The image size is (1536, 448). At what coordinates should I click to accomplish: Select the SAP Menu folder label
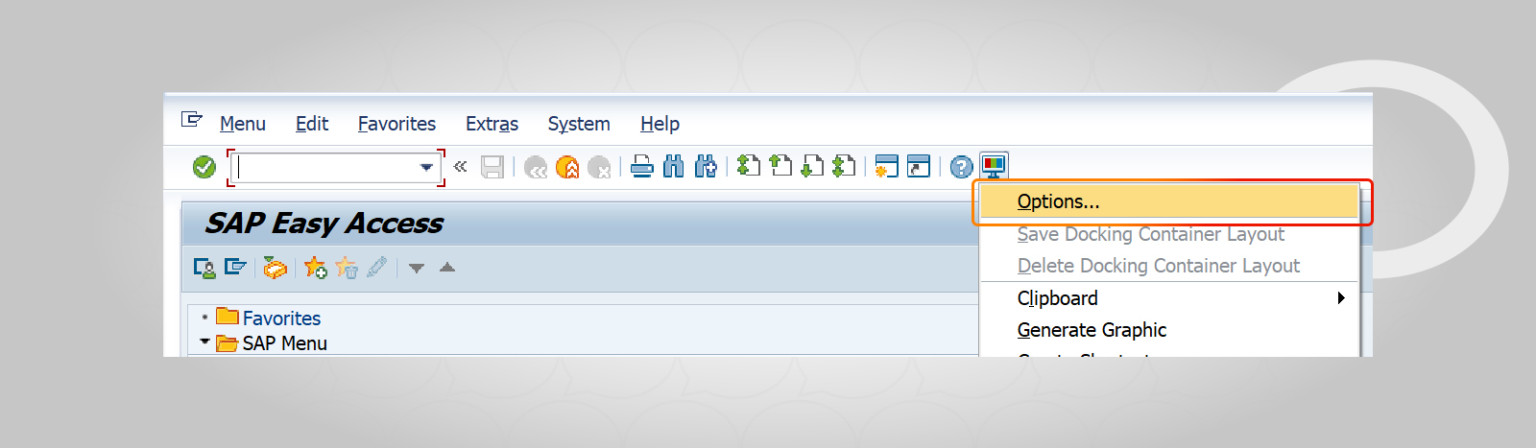tap(285, 343)
